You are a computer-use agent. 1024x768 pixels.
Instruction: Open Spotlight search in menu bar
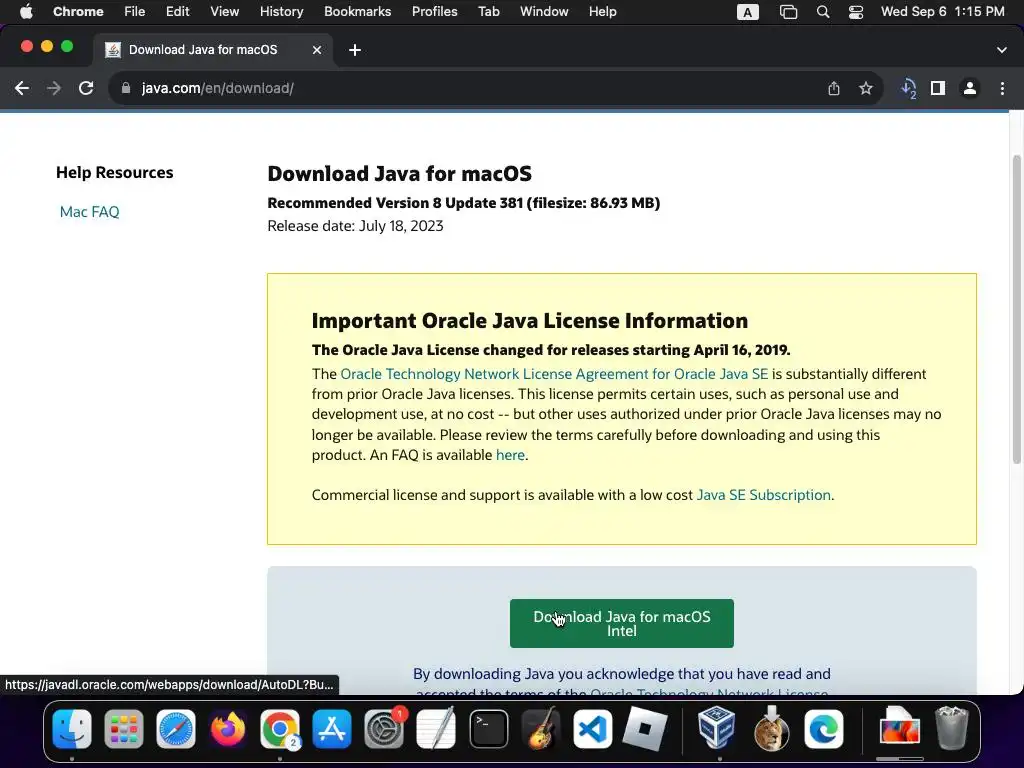pyautogui.click(x=823, y=12)
